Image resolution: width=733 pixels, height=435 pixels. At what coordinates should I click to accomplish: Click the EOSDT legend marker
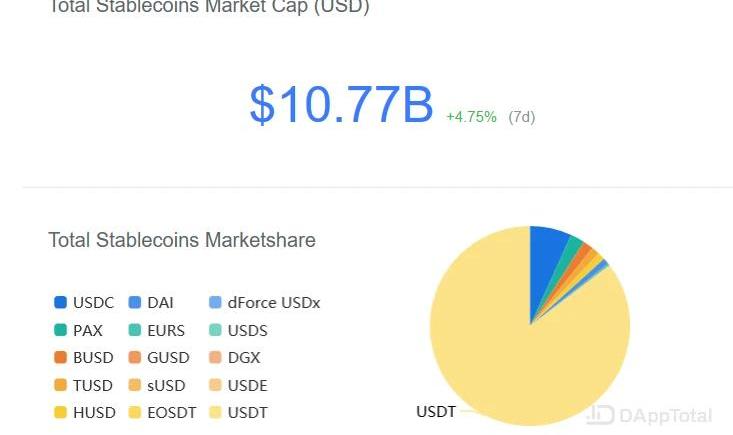click(x=135, y=413)
